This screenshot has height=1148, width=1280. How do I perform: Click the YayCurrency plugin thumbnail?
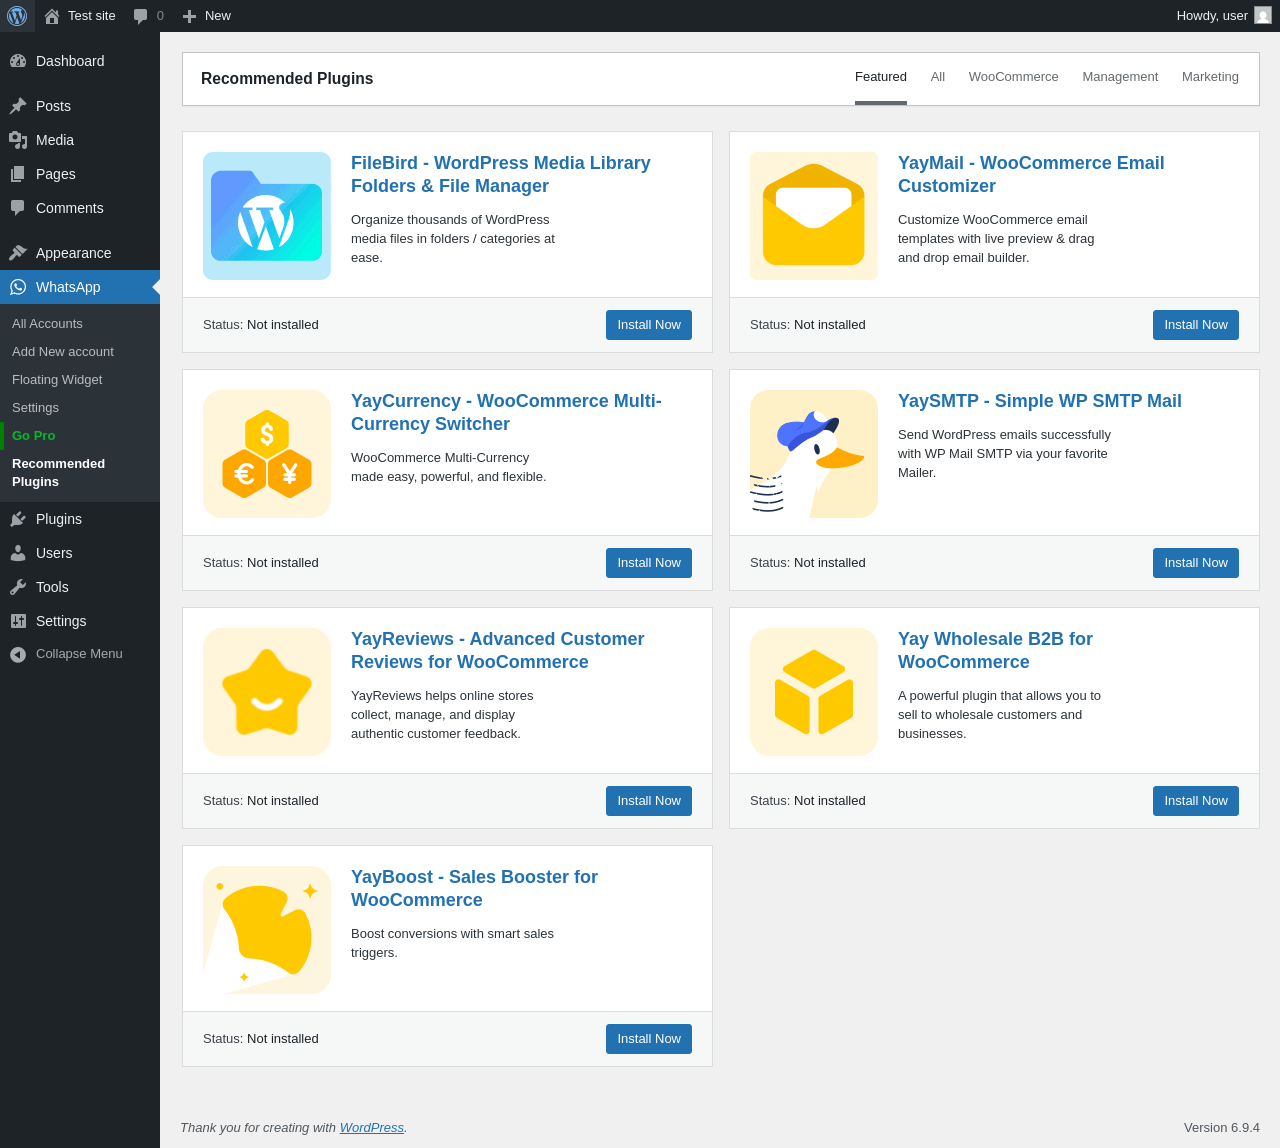[267, 454]
